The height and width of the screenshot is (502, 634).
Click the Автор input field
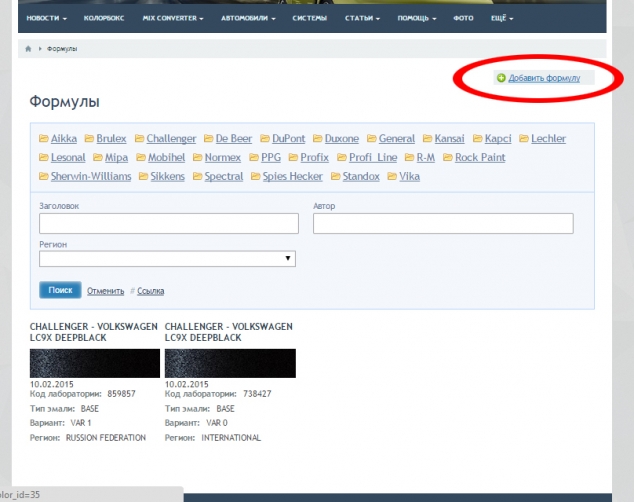[443, 224]
